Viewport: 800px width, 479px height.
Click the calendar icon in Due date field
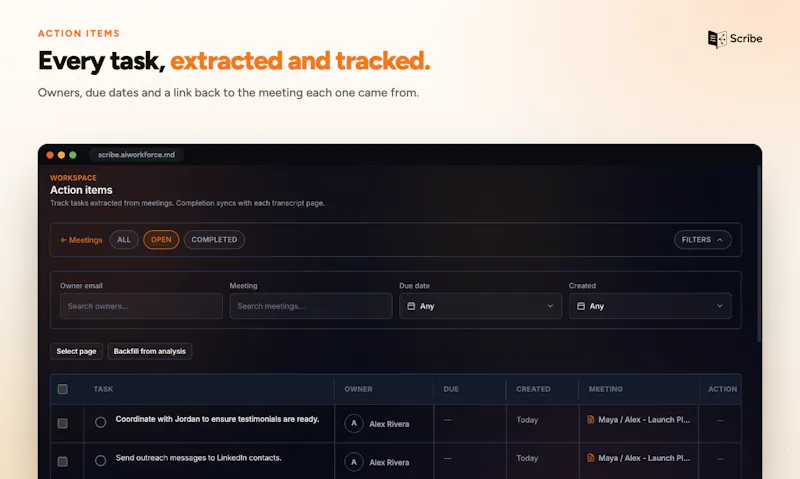pyautogui.click(x=411, y=306)
